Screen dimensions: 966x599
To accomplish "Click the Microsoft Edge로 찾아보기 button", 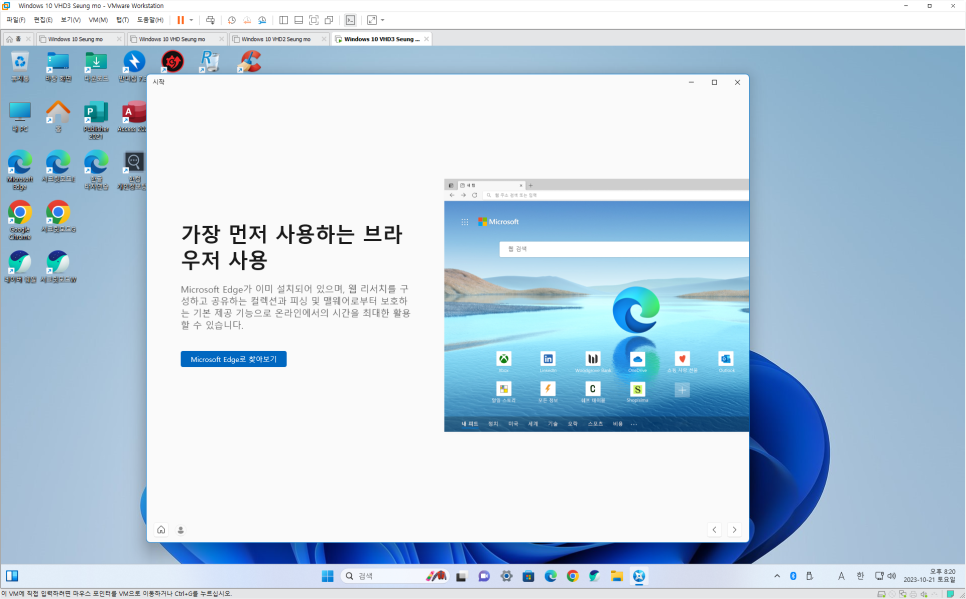I will coord(233,359).
